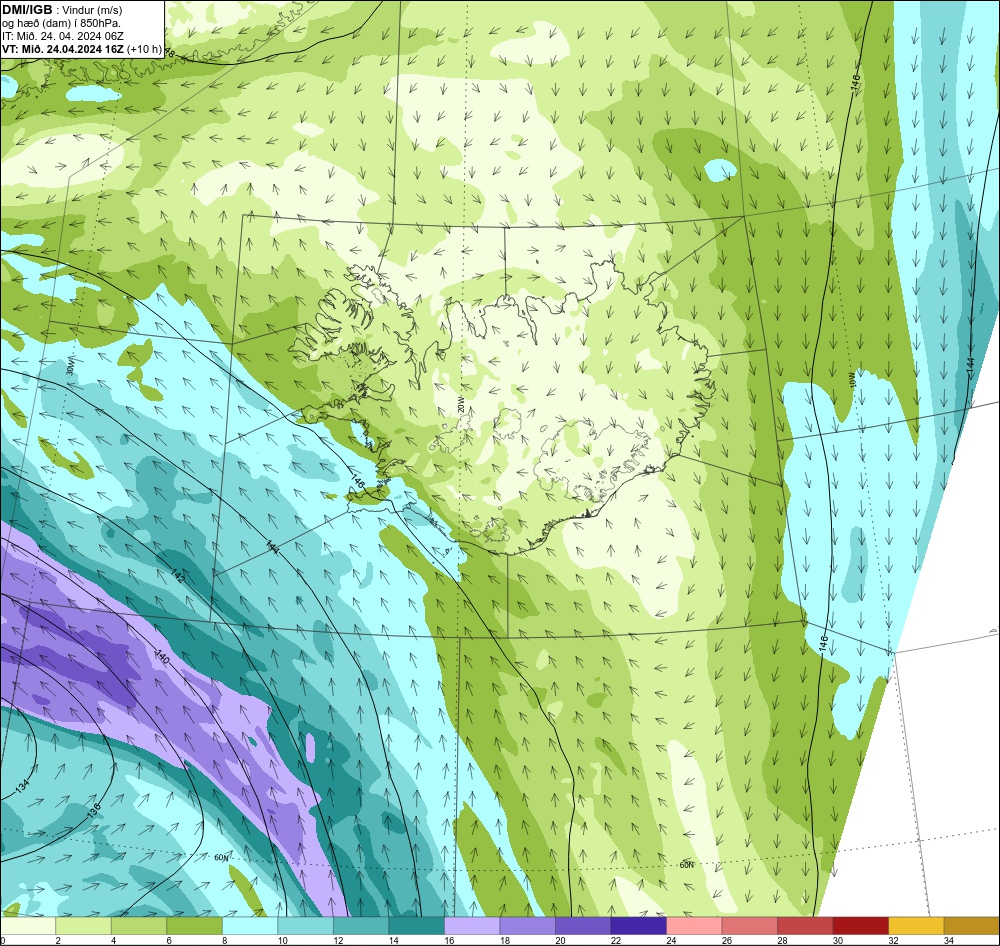Image resolution: width=1000 pixels, height=946 pixels.
Task: Click the salmon 26–28 m/s legend swatch
Action: [749, 926]
